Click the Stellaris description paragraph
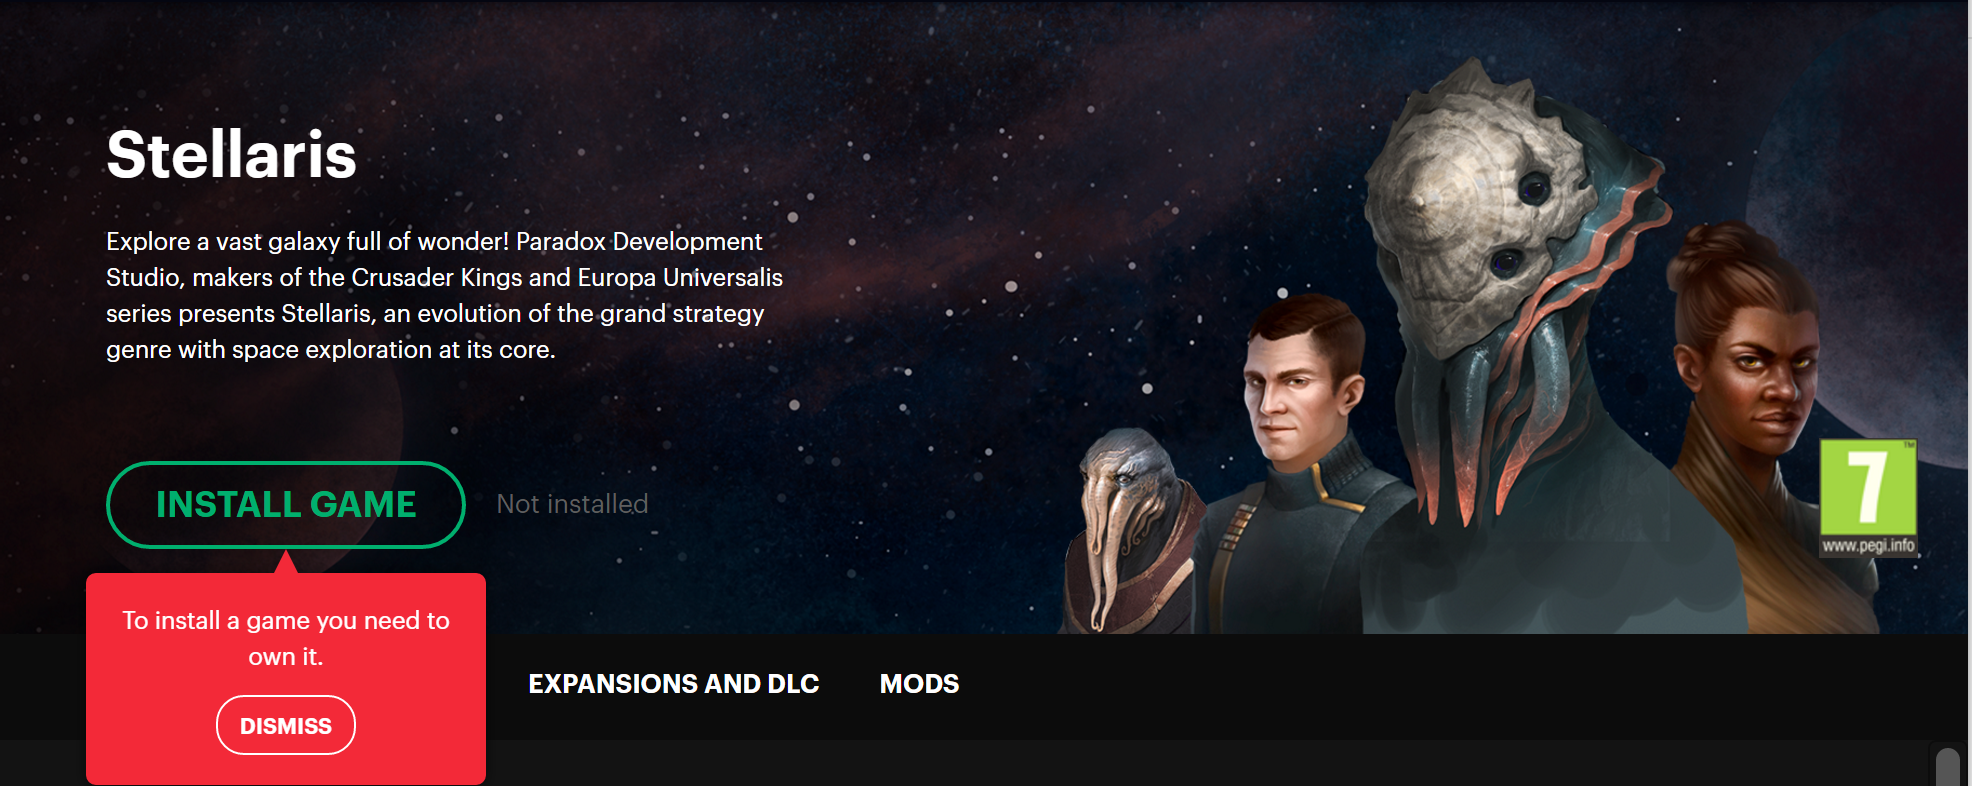 [444, 295]
